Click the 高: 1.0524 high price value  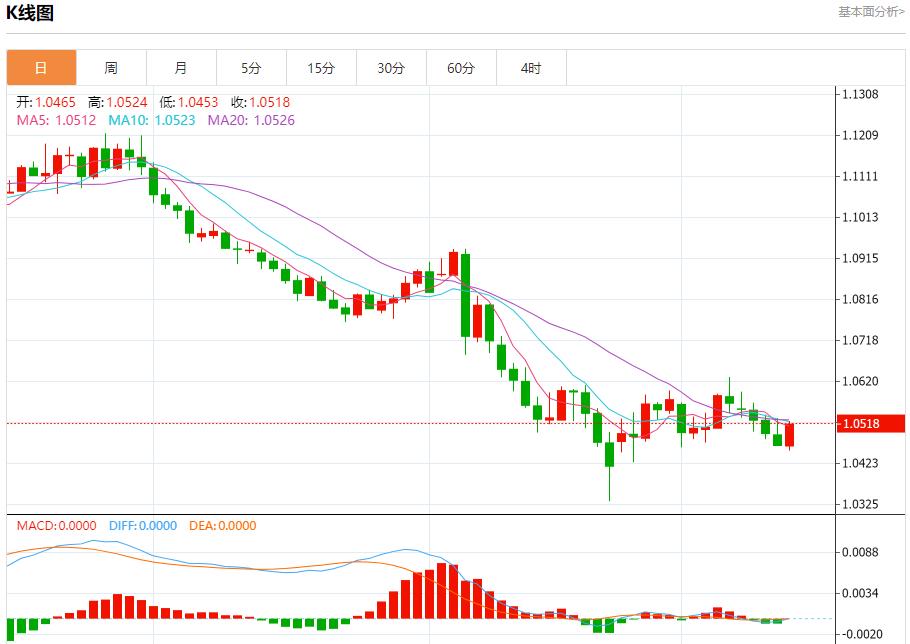click(117, 102)
